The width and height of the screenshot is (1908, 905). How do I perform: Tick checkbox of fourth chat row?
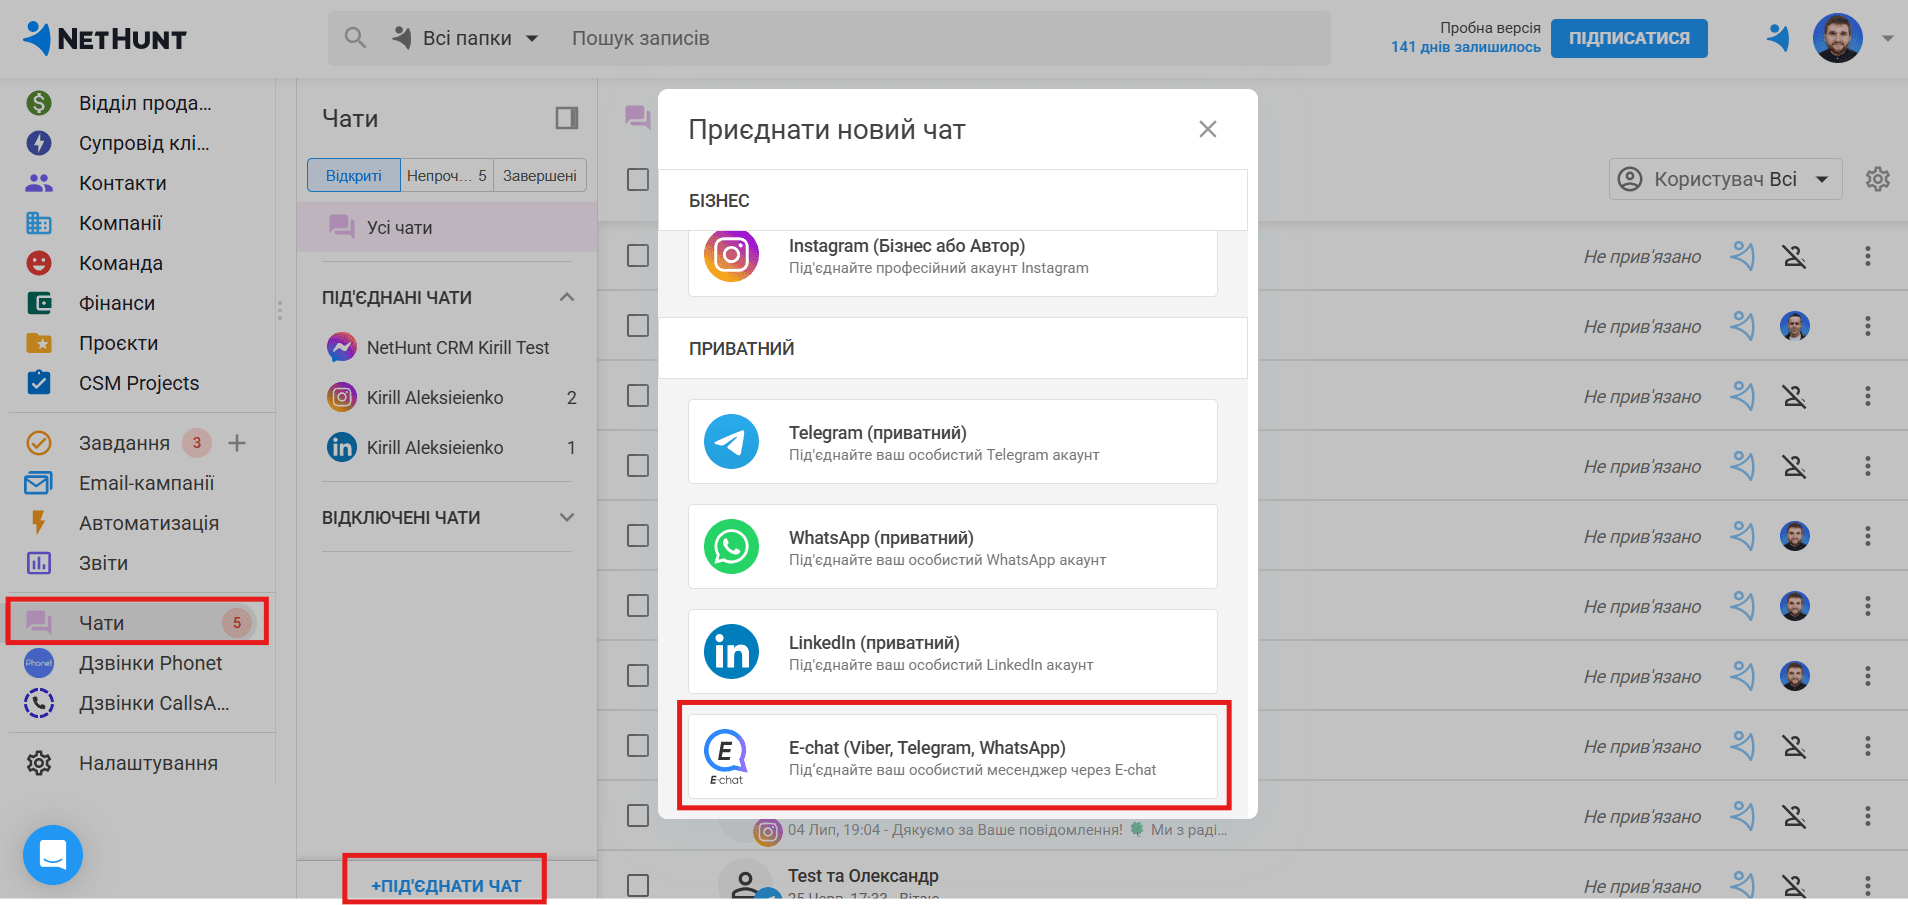pyautogui.click(x=638, y=466)
